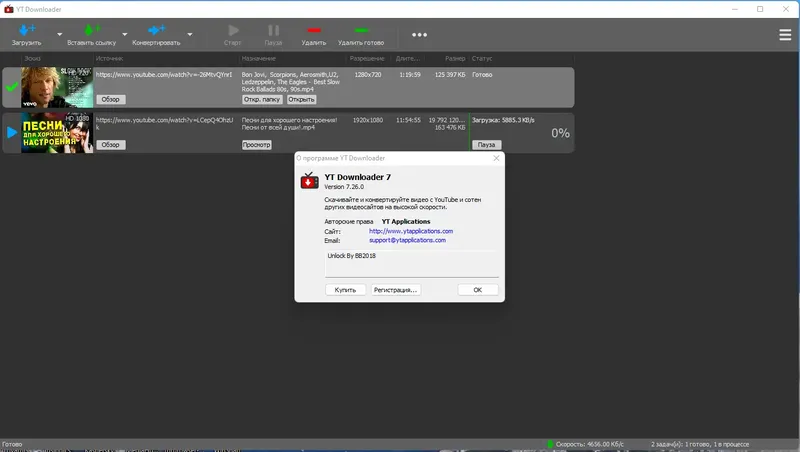Image resolution: width=800 pixels, height=452 pixels.
Task: Click the 0% progress indicator
Action: [x=560, y=133]
